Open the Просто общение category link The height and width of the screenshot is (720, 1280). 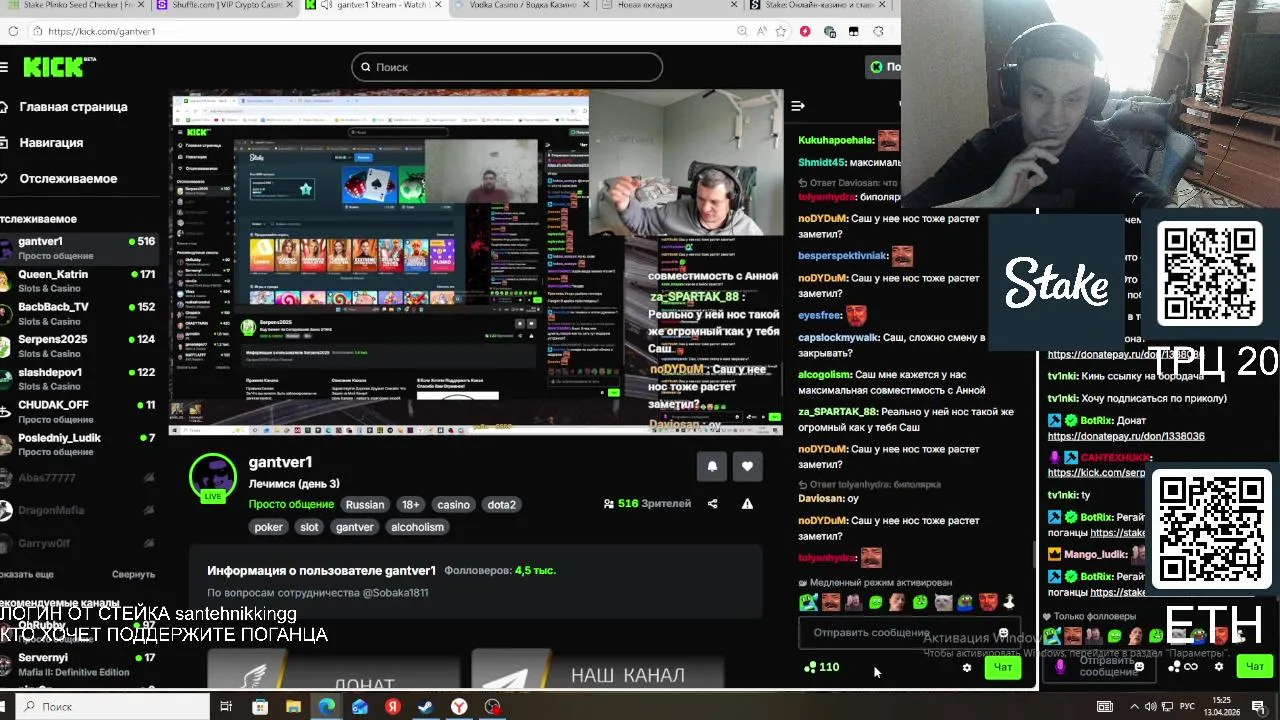pos(291,505)
